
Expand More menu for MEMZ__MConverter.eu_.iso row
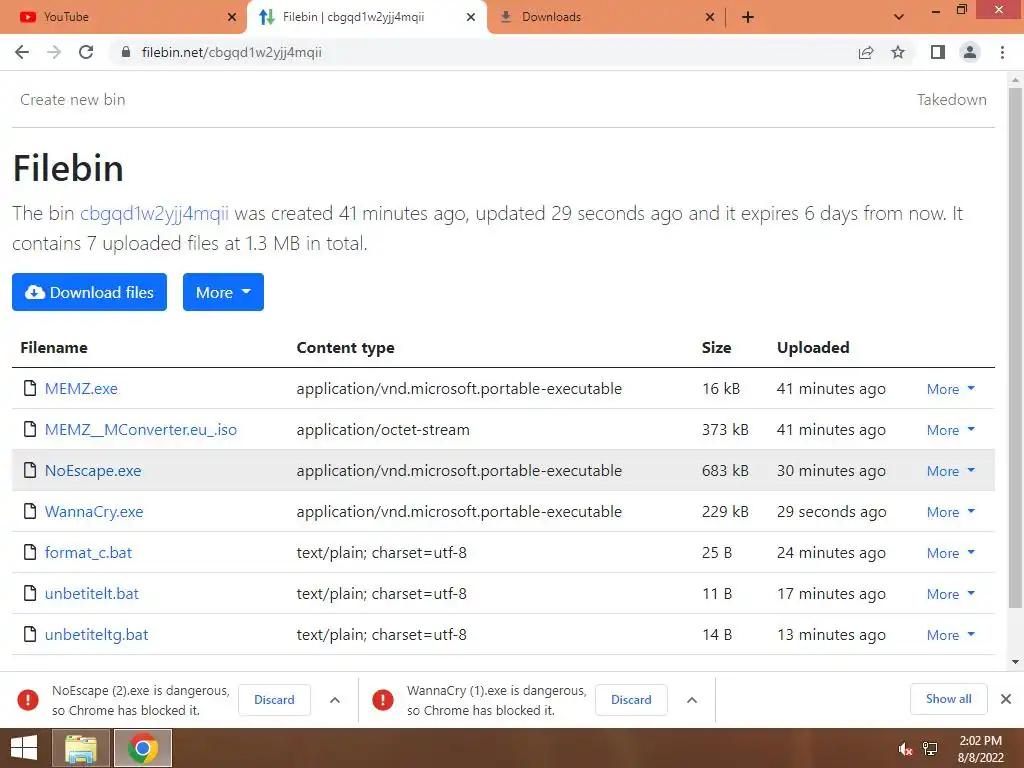[x=950, y=430]
